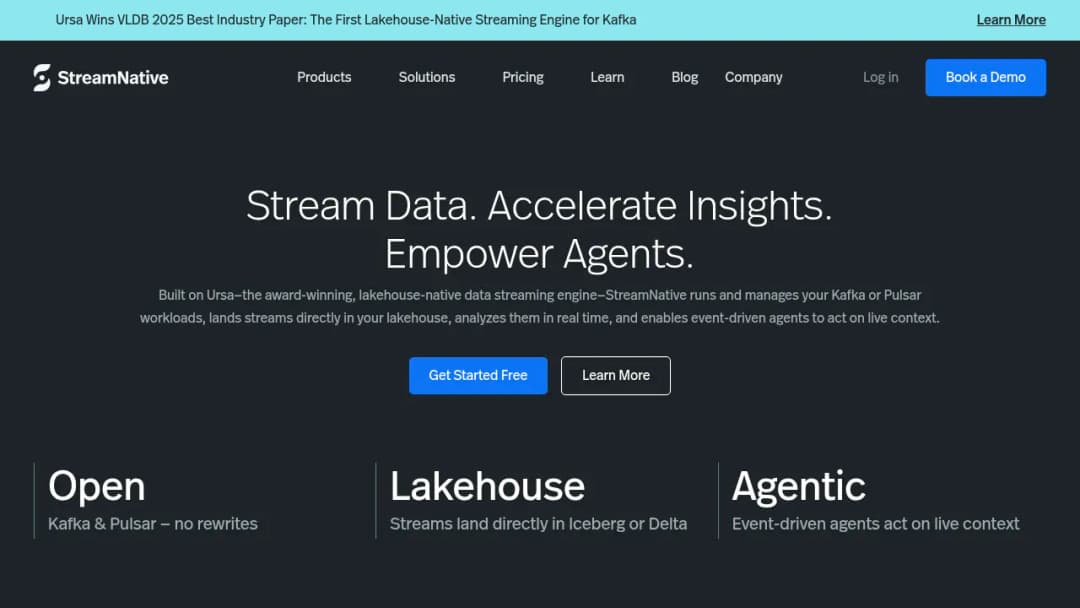Go to the Pricing page
The height and width of the screenshot is (608, 1080).
click(523, 77)
